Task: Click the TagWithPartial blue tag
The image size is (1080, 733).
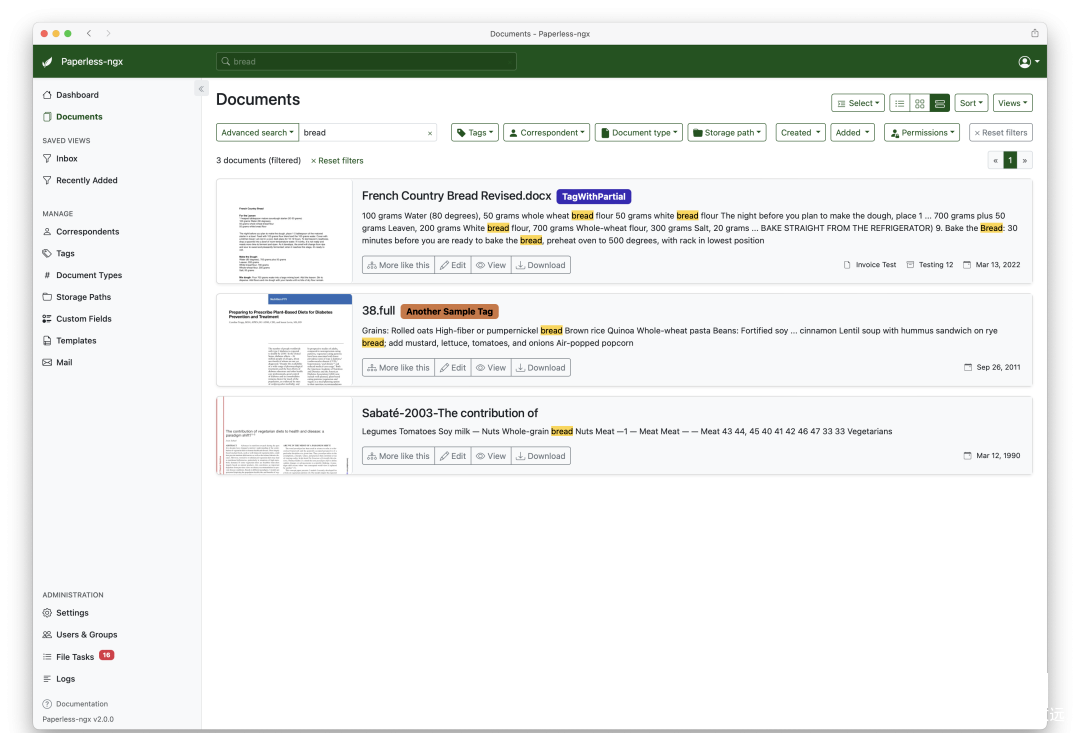Action: [594, 197]
